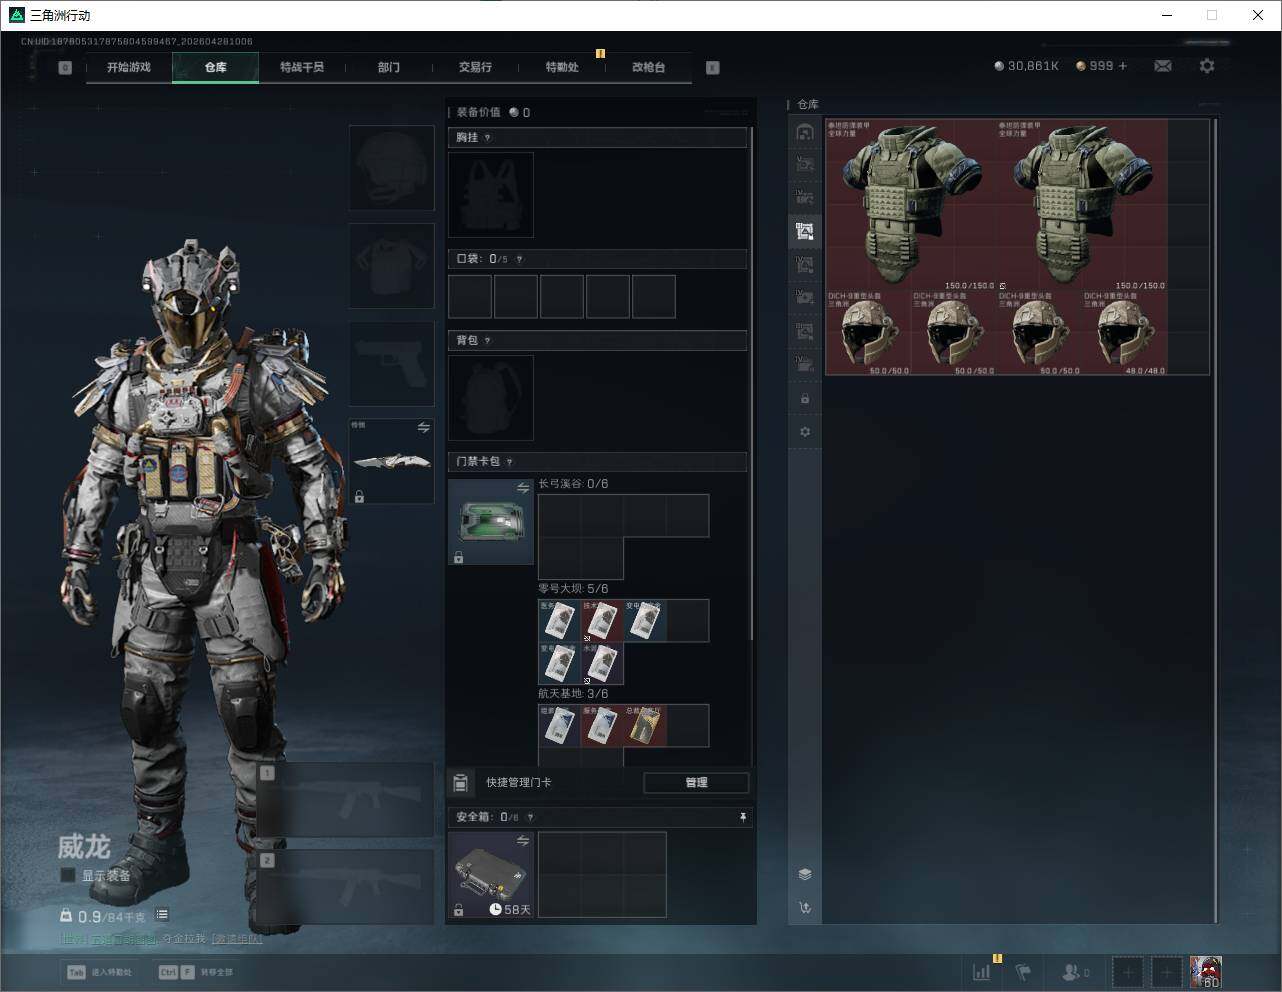Viewport: 1282px width, 992px height.
Task: Click the empty chest rig slot
Action: pyautogui.click(x=491, y=195)
